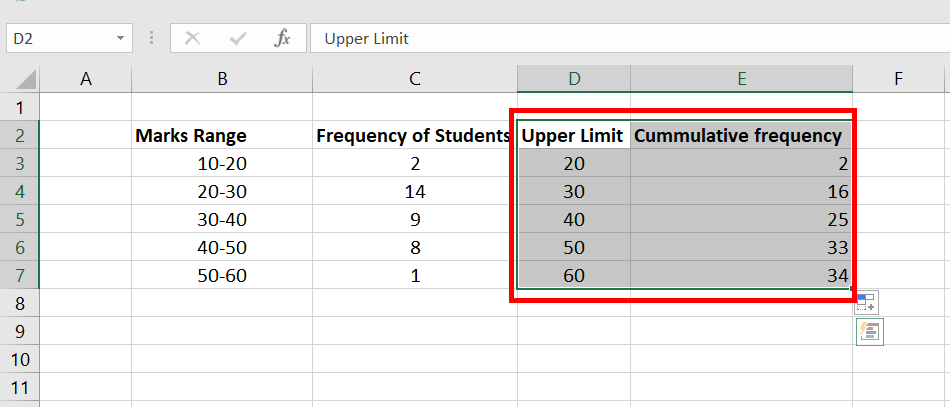Select cumulative frequency cell with 34
The image size is (950, 407).
741,275
